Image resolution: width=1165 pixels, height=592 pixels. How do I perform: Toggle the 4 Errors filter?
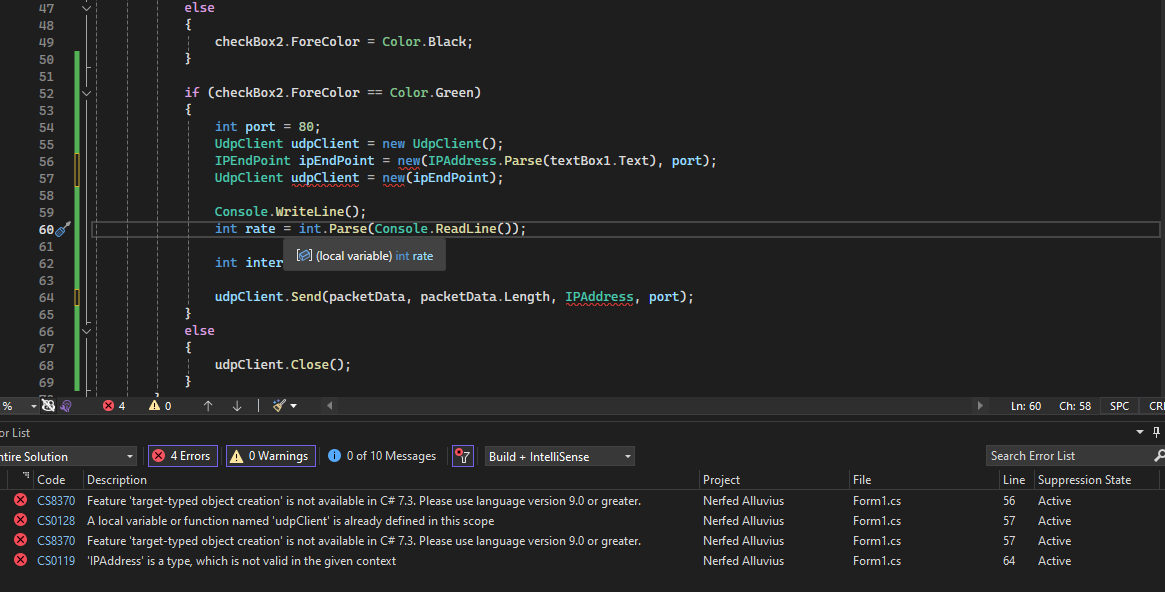point(183,456)
